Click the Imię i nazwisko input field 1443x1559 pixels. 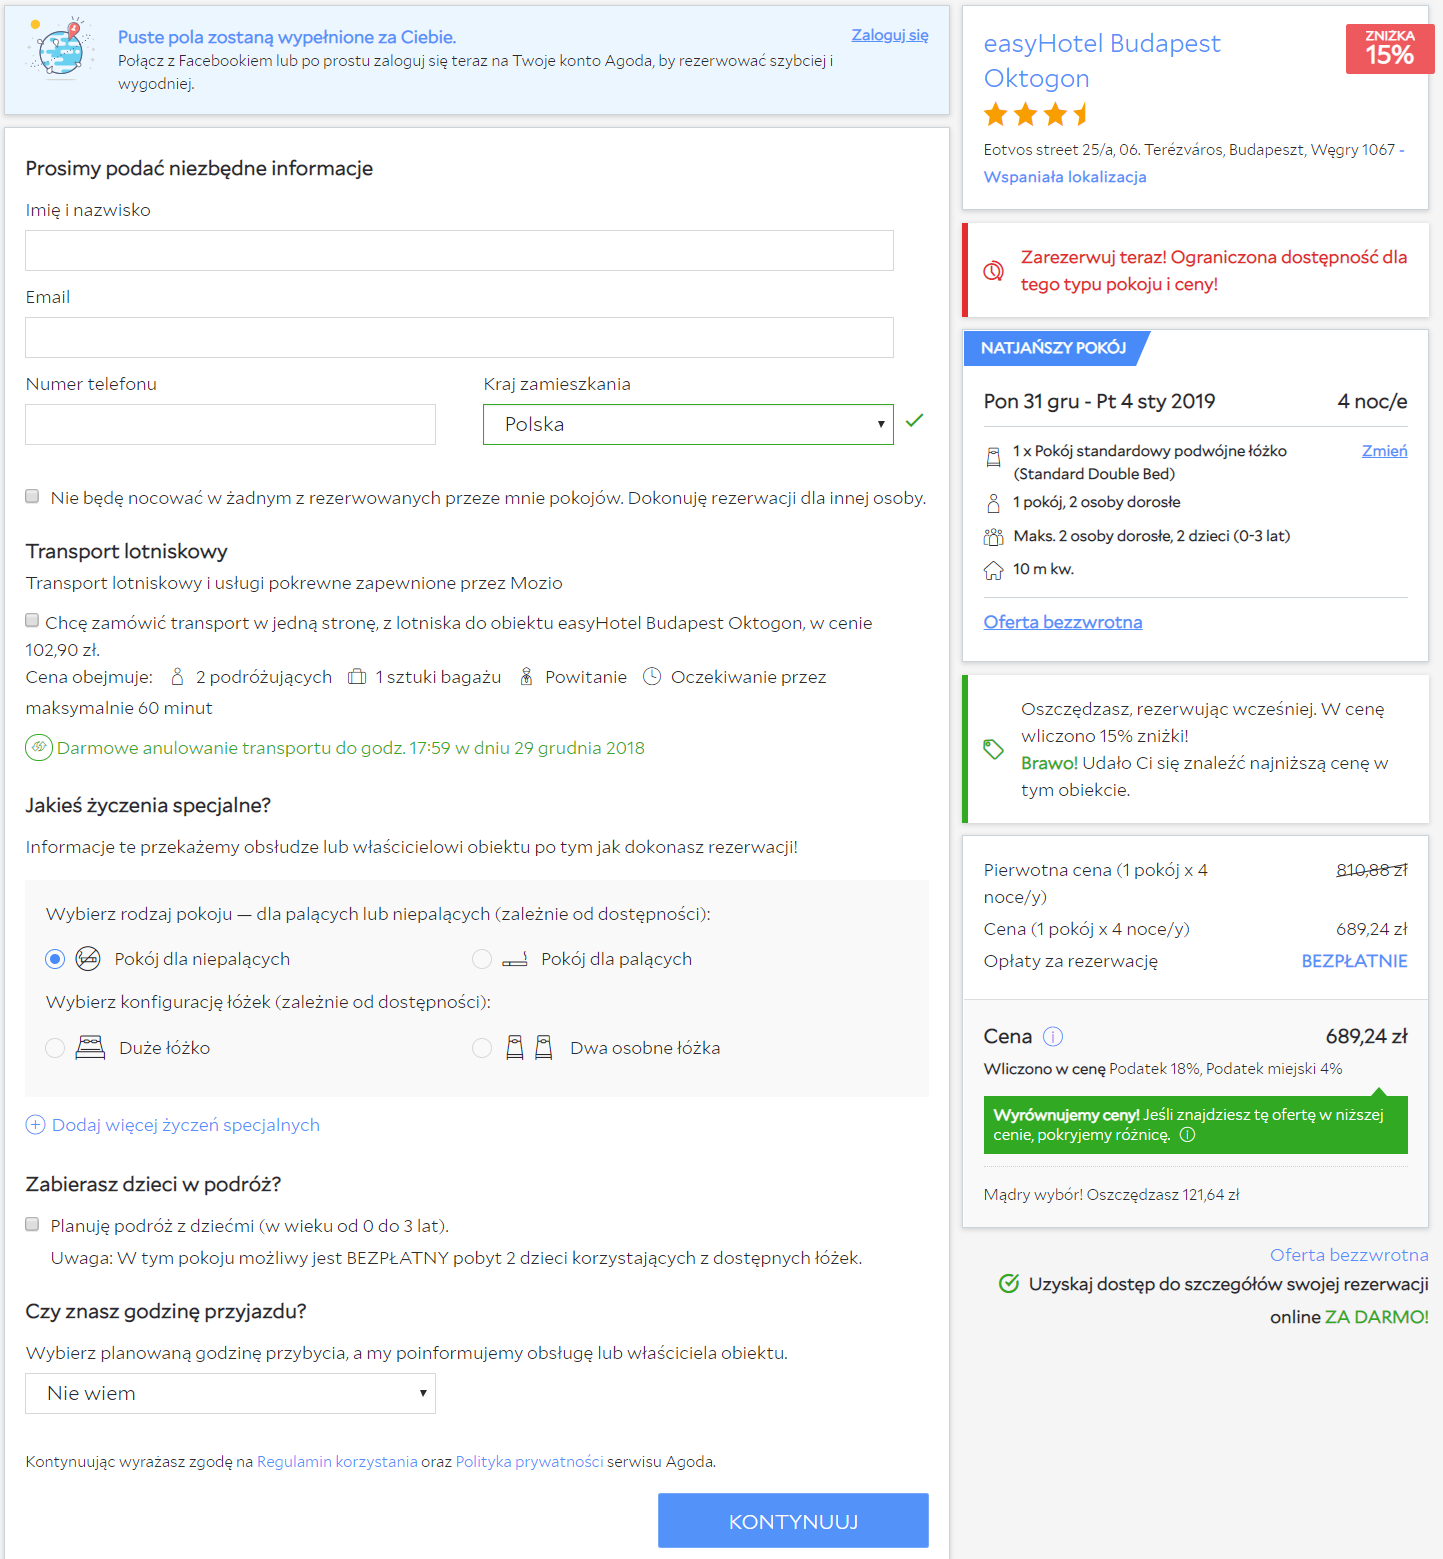click(459, 251)
